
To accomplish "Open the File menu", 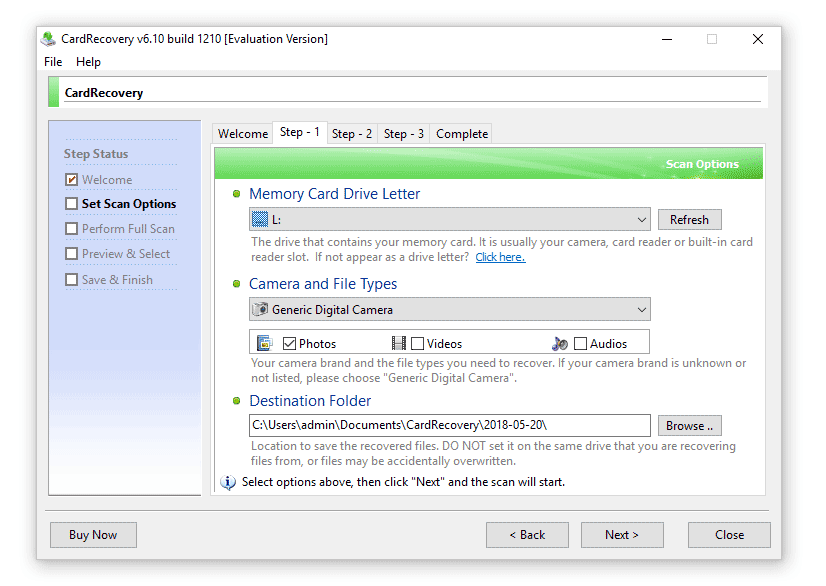I will (53, 62).
